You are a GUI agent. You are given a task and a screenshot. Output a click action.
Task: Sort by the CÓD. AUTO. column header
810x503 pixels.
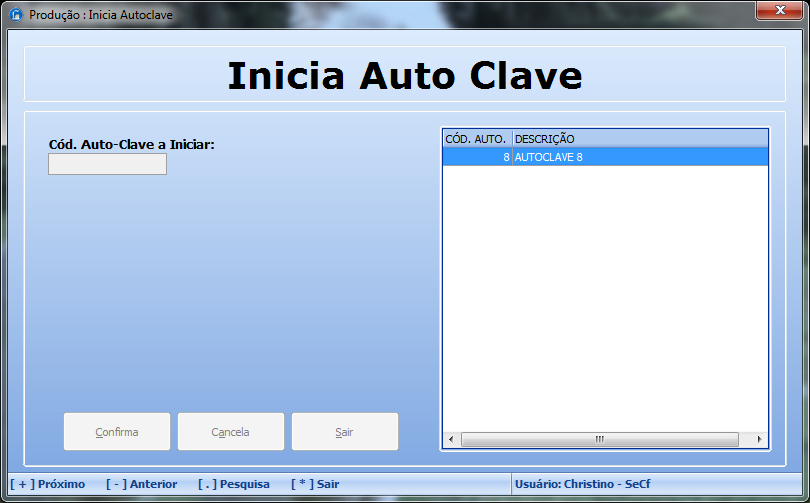pos(476,138)
